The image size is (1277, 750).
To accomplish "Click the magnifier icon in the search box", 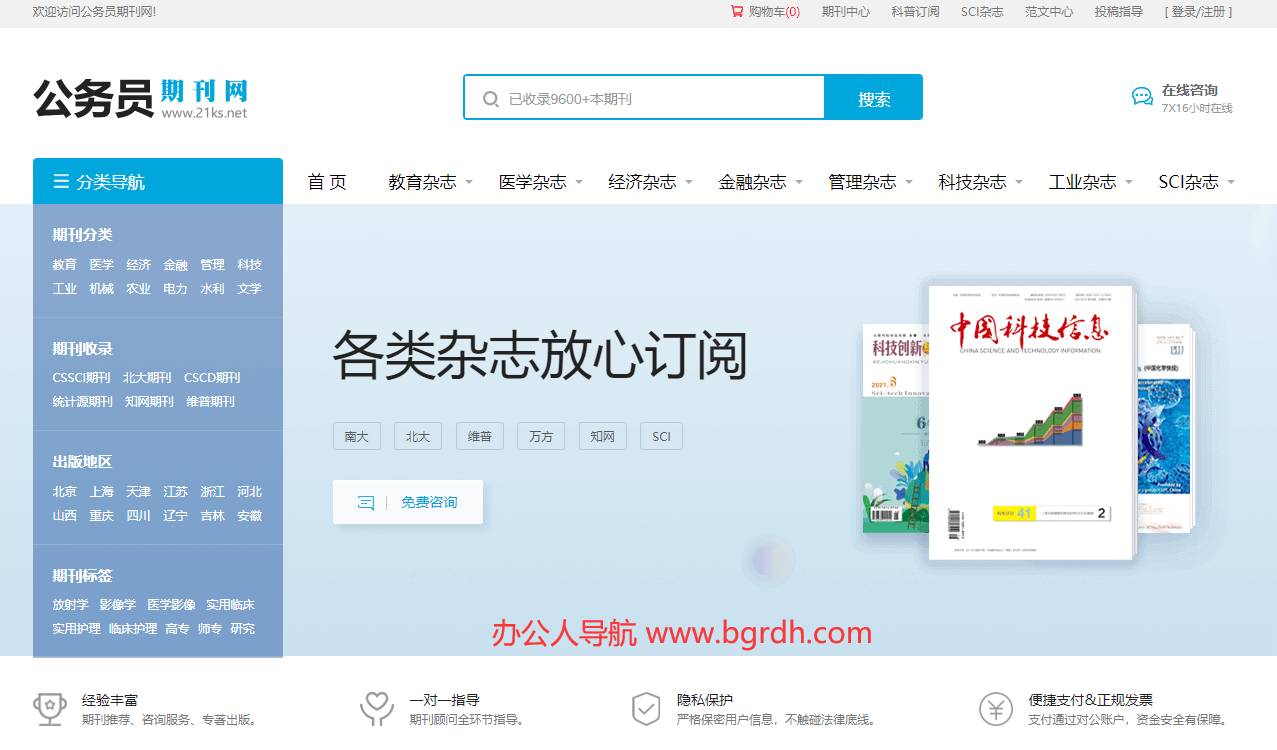I will pos(490,97).
